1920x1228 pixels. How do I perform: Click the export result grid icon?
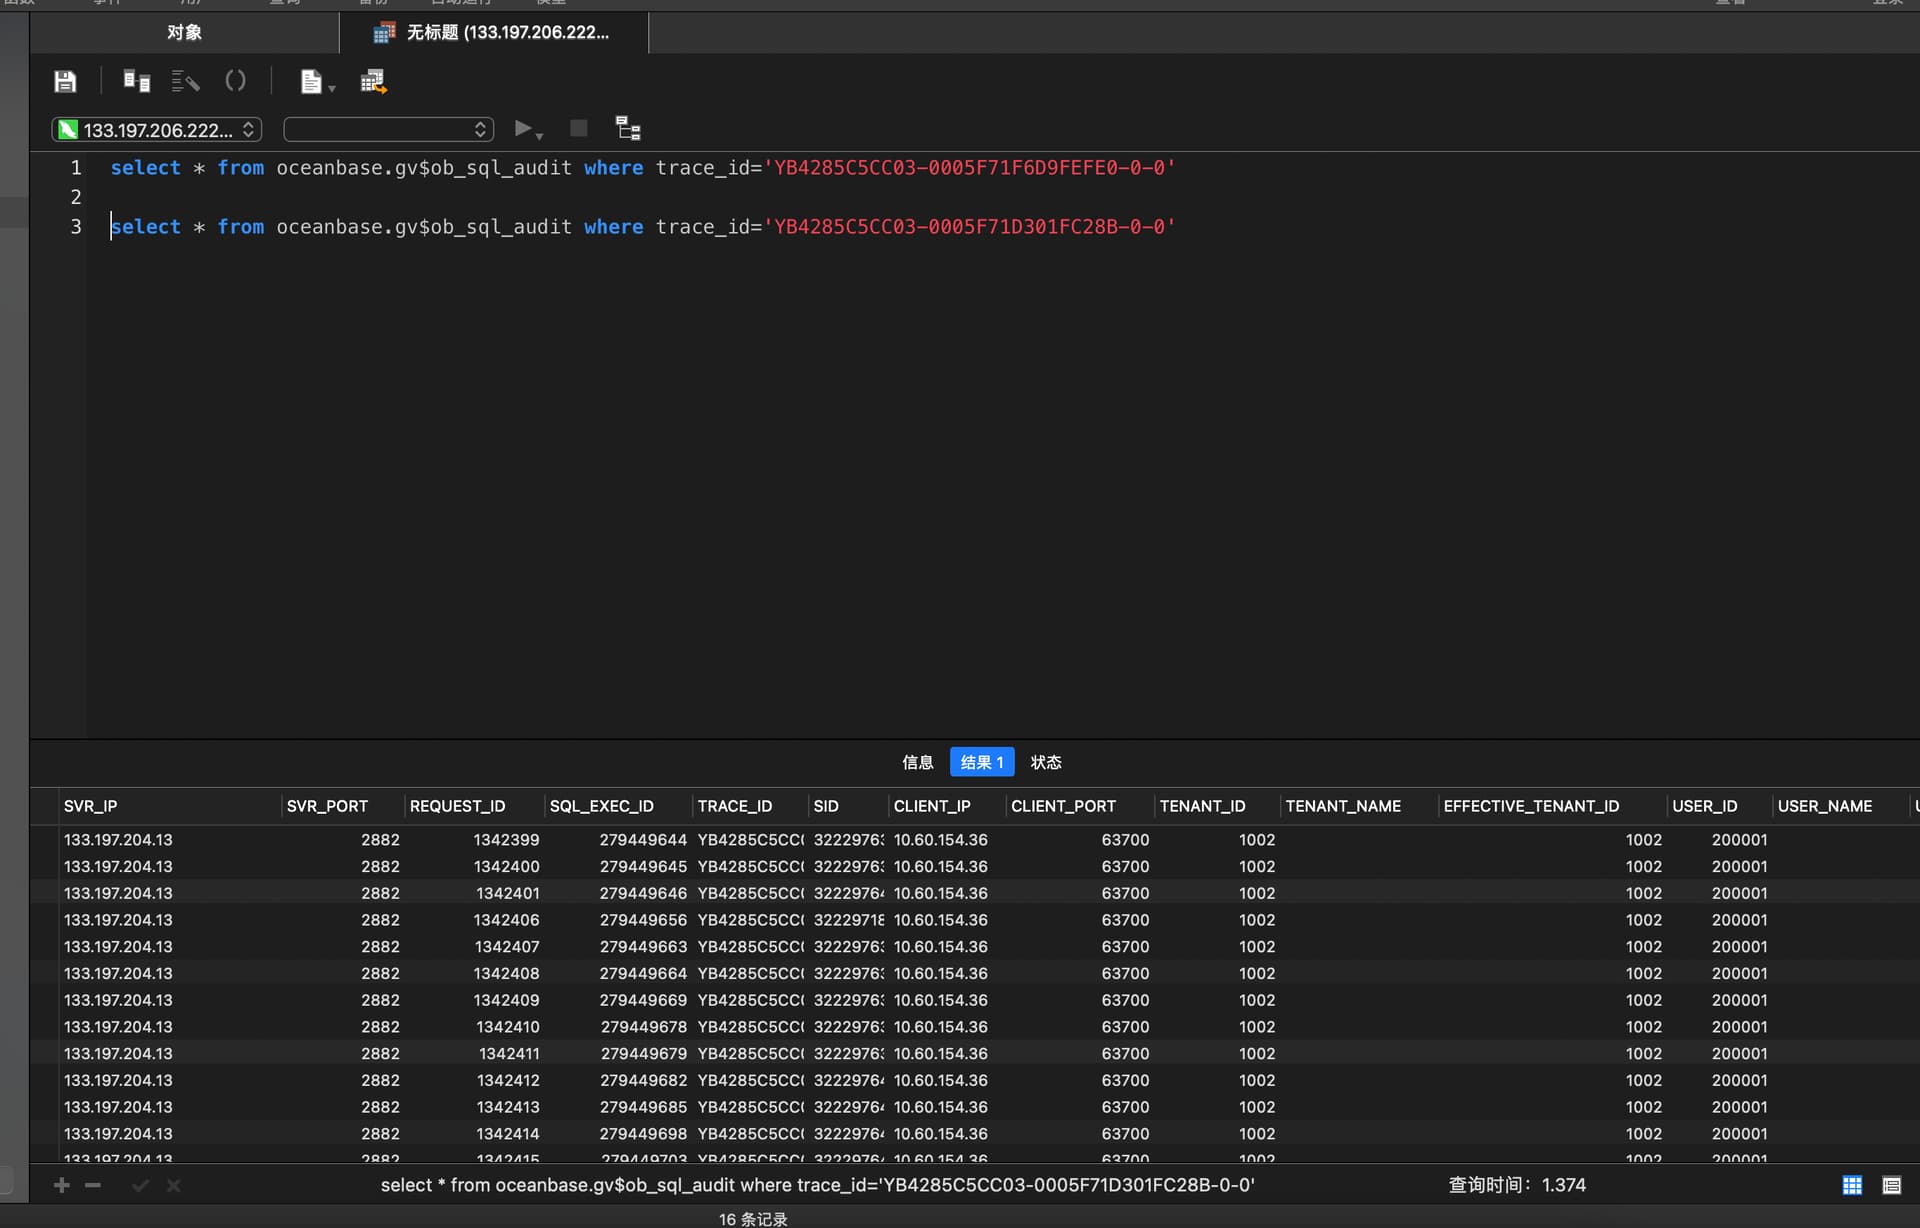click(x=373, y=81)
